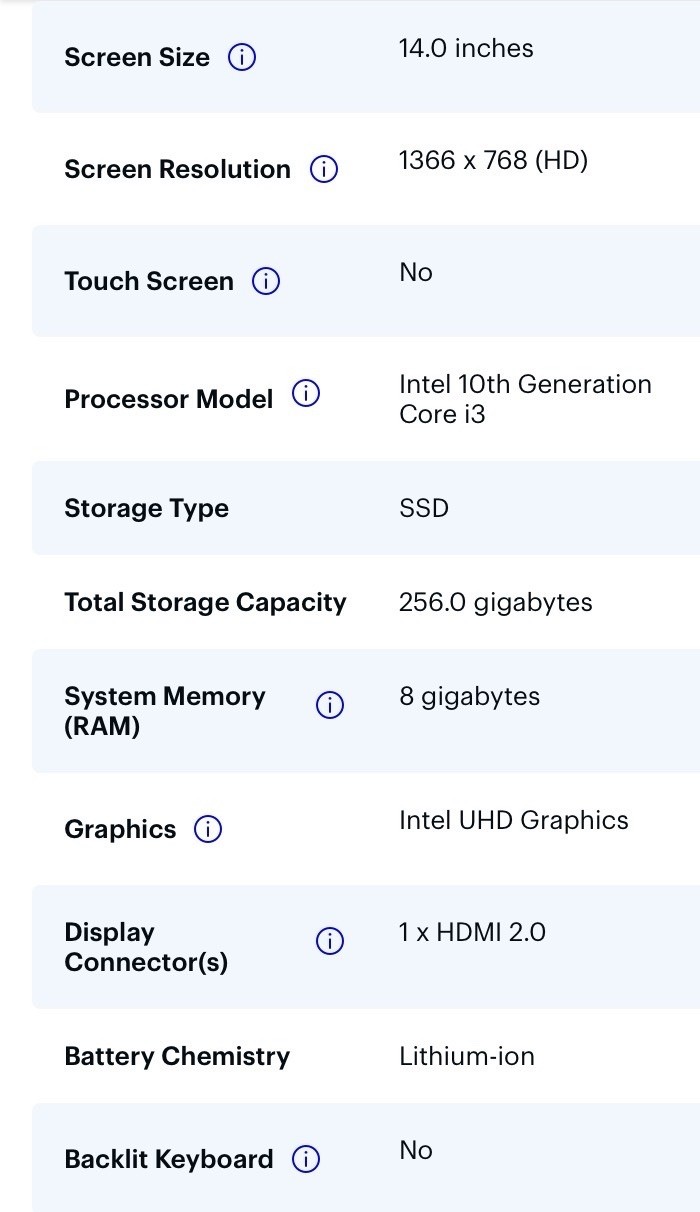Click the Storage Type label

pyautogui.click(x=146, y=509)
